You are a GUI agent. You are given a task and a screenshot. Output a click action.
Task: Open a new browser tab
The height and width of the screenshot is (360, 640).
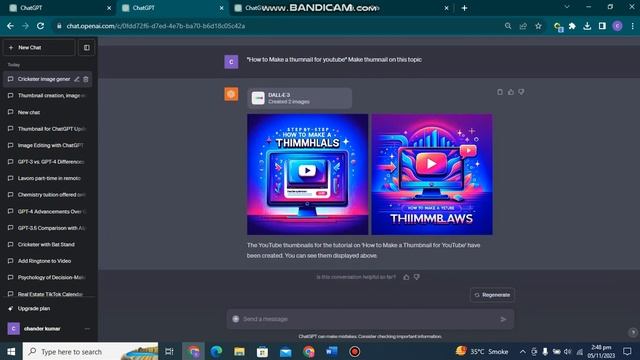tap(464, 8)
